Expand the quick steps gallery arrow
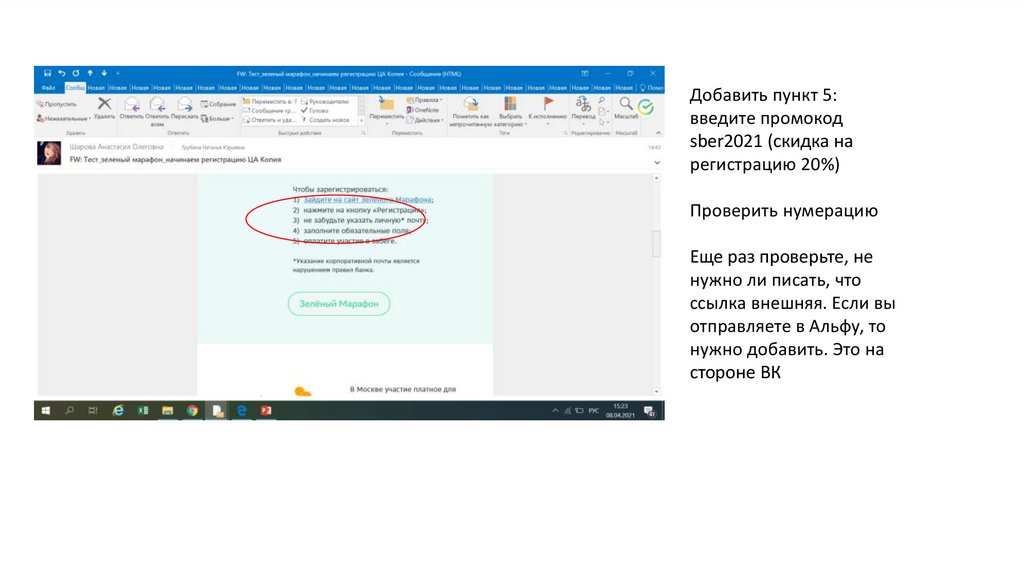The height and width of the screenshot is (574, 1024). [361, 120]
